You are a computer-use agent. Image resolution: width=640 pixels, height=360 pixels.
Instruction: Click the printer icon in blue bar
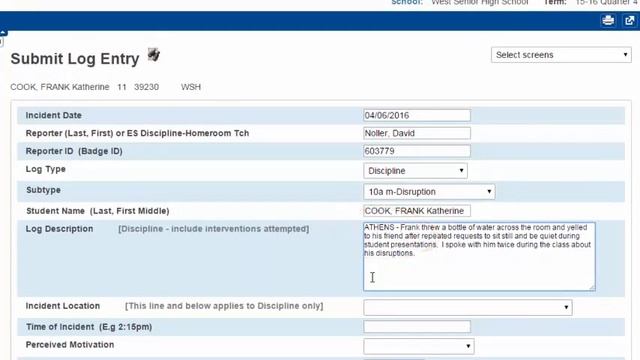pyautogui.click(x=608, y=20)
